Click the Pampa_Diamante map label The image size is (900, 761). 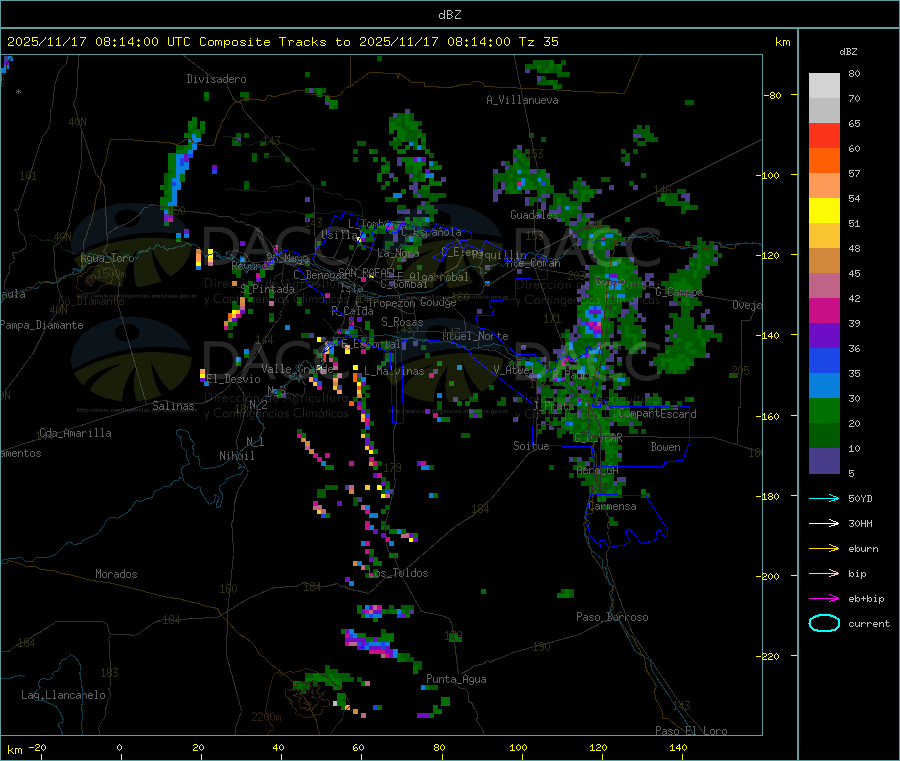(x=41, y=325)
